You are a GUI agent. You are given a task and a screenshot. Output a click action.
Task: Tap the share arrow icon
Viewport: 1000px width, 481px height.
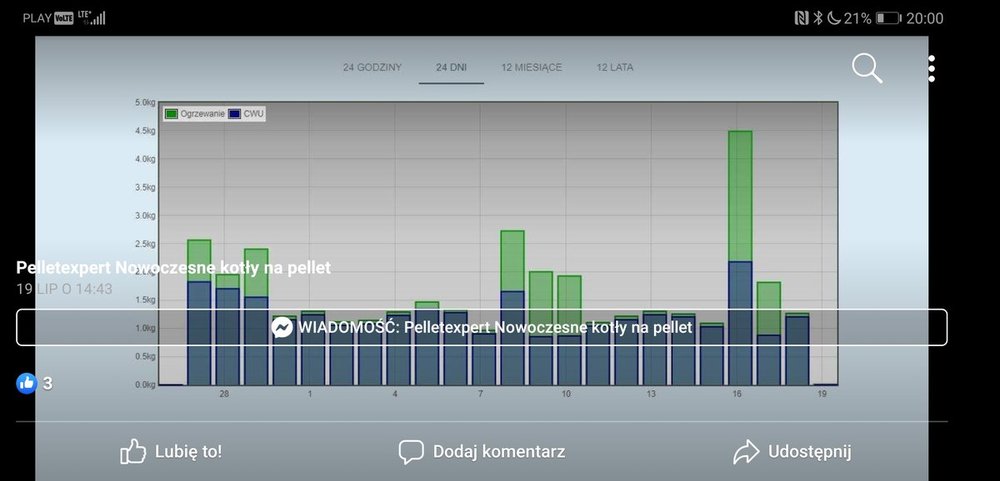point(746,452)
